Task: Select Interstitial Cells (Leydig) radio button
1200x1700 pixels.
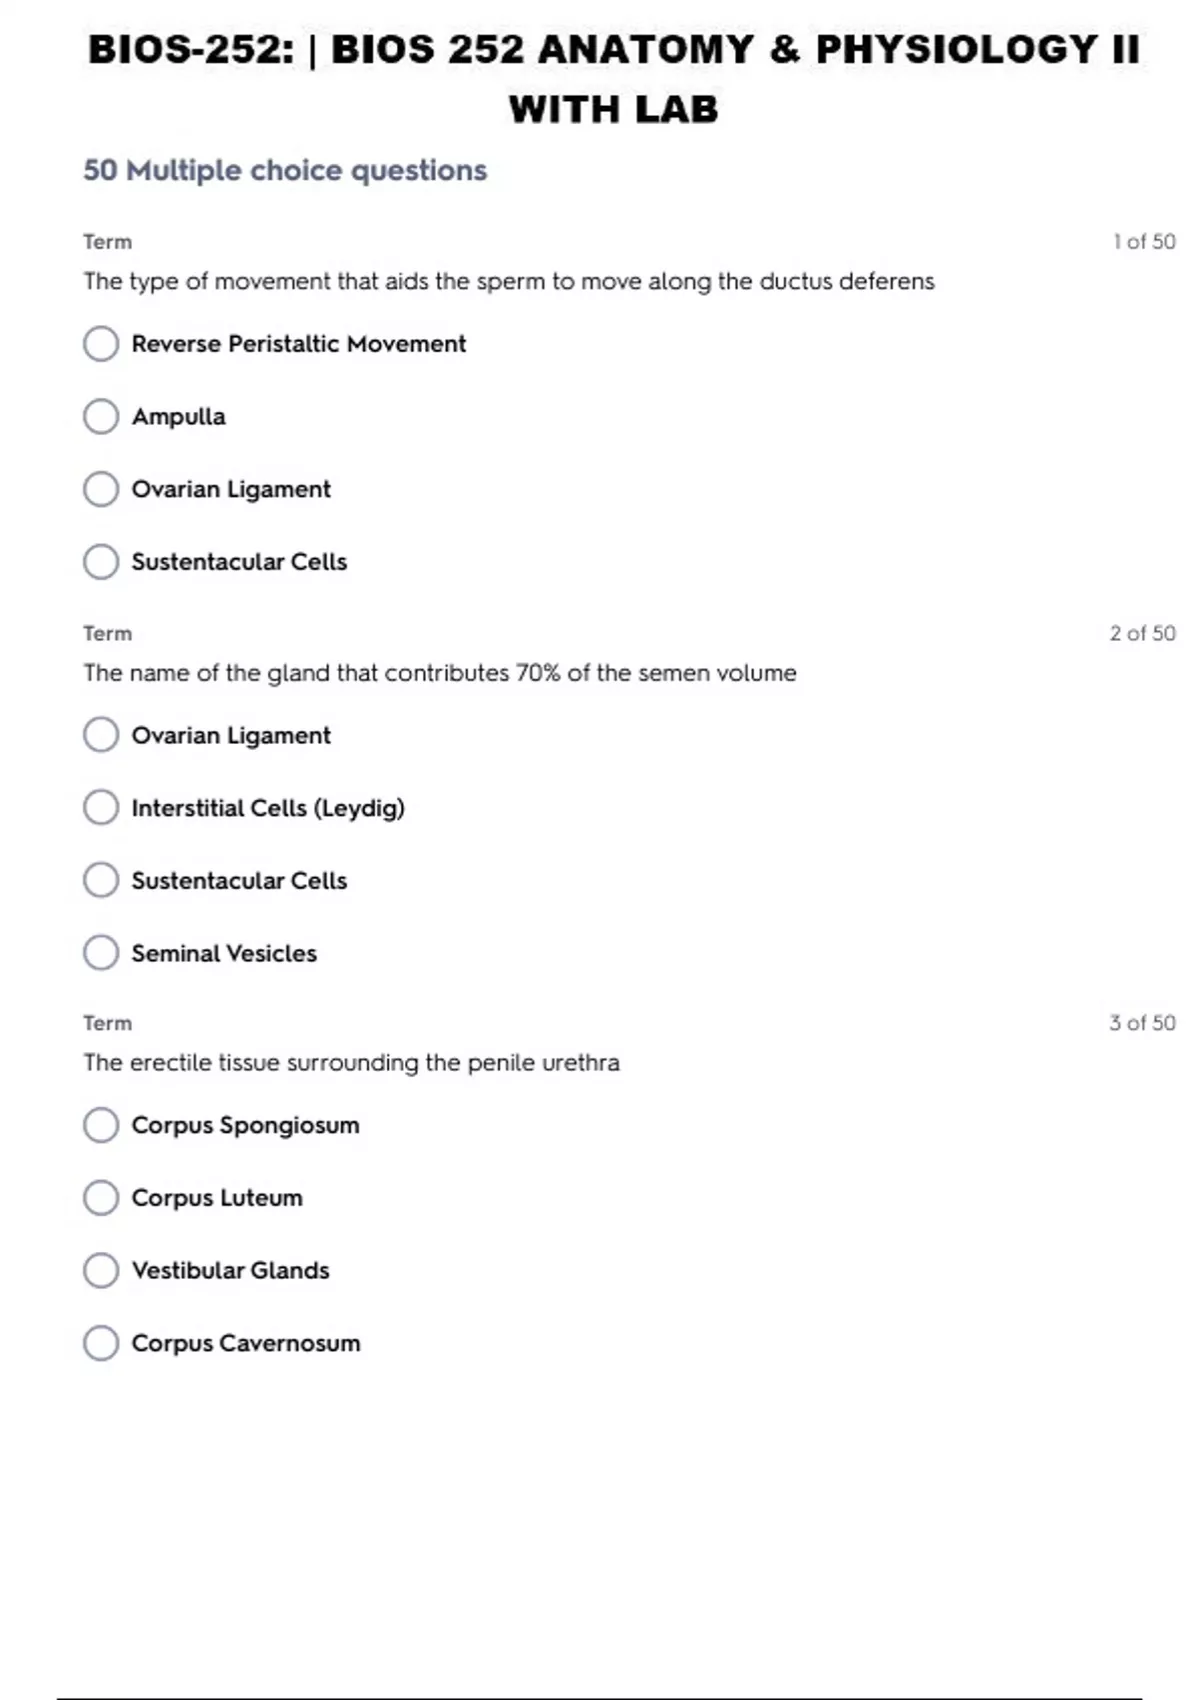Action: pos(101,807)
